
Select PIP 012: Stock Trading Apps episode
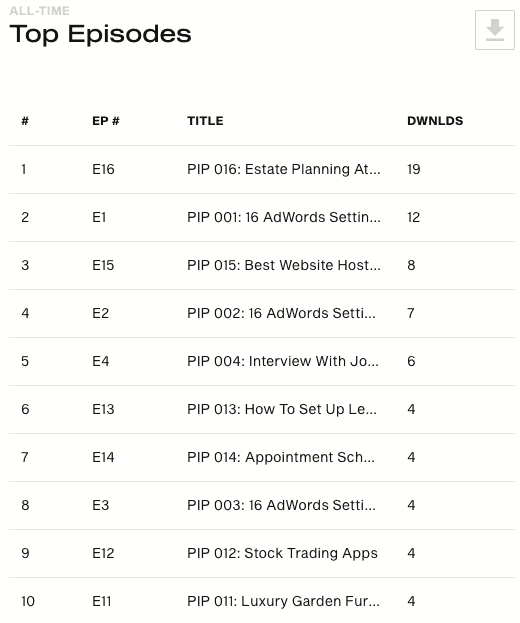pos(282,553)
